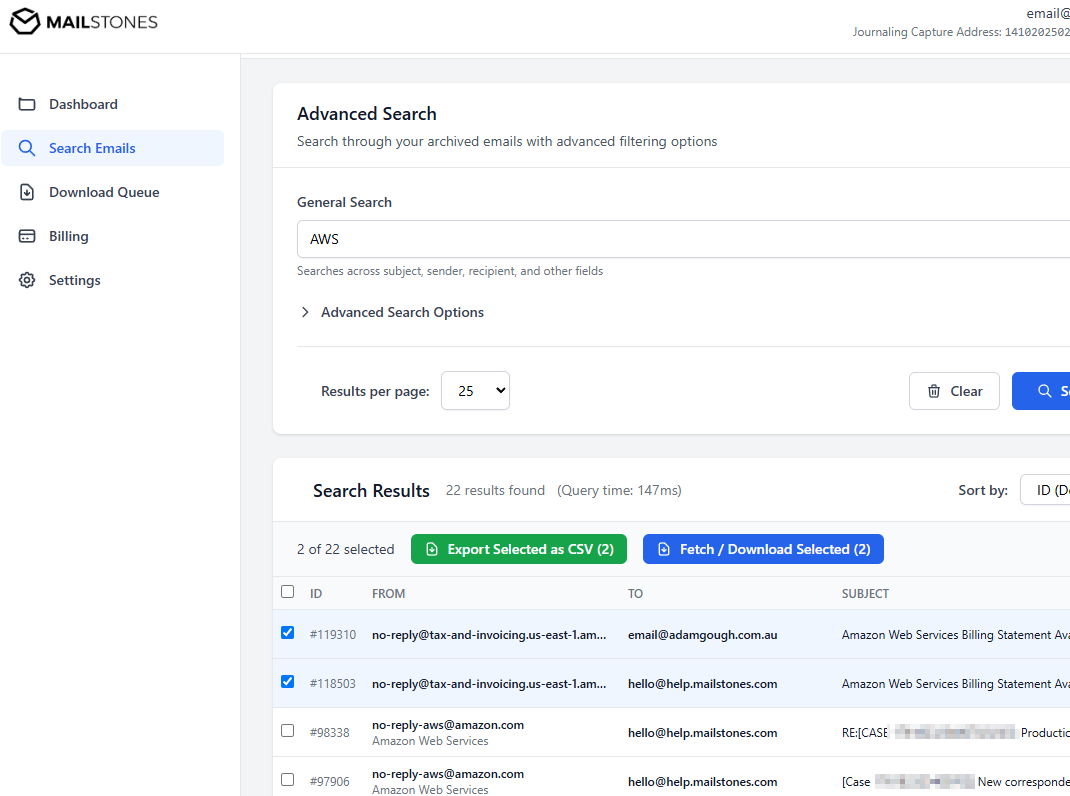Click Export Selected as CSV
This screenshot has height=796, width=1070.
point(519,549)
